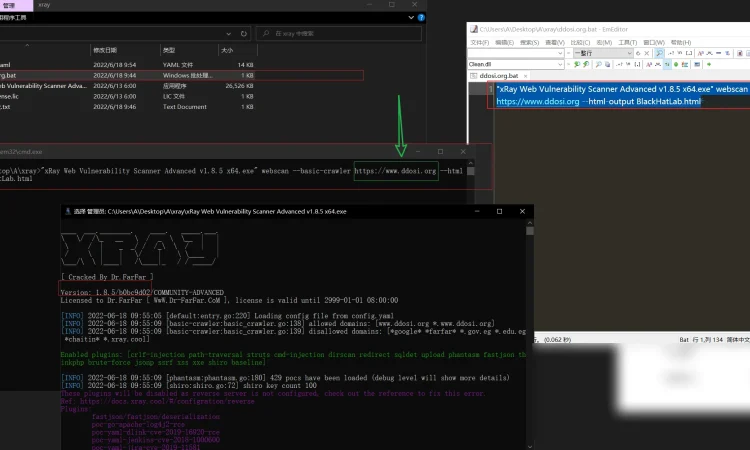The width and height of the screenshot is (750, 450).
Task: Click the file icon on the ddosi.org.bat tab
Action: 474,76
